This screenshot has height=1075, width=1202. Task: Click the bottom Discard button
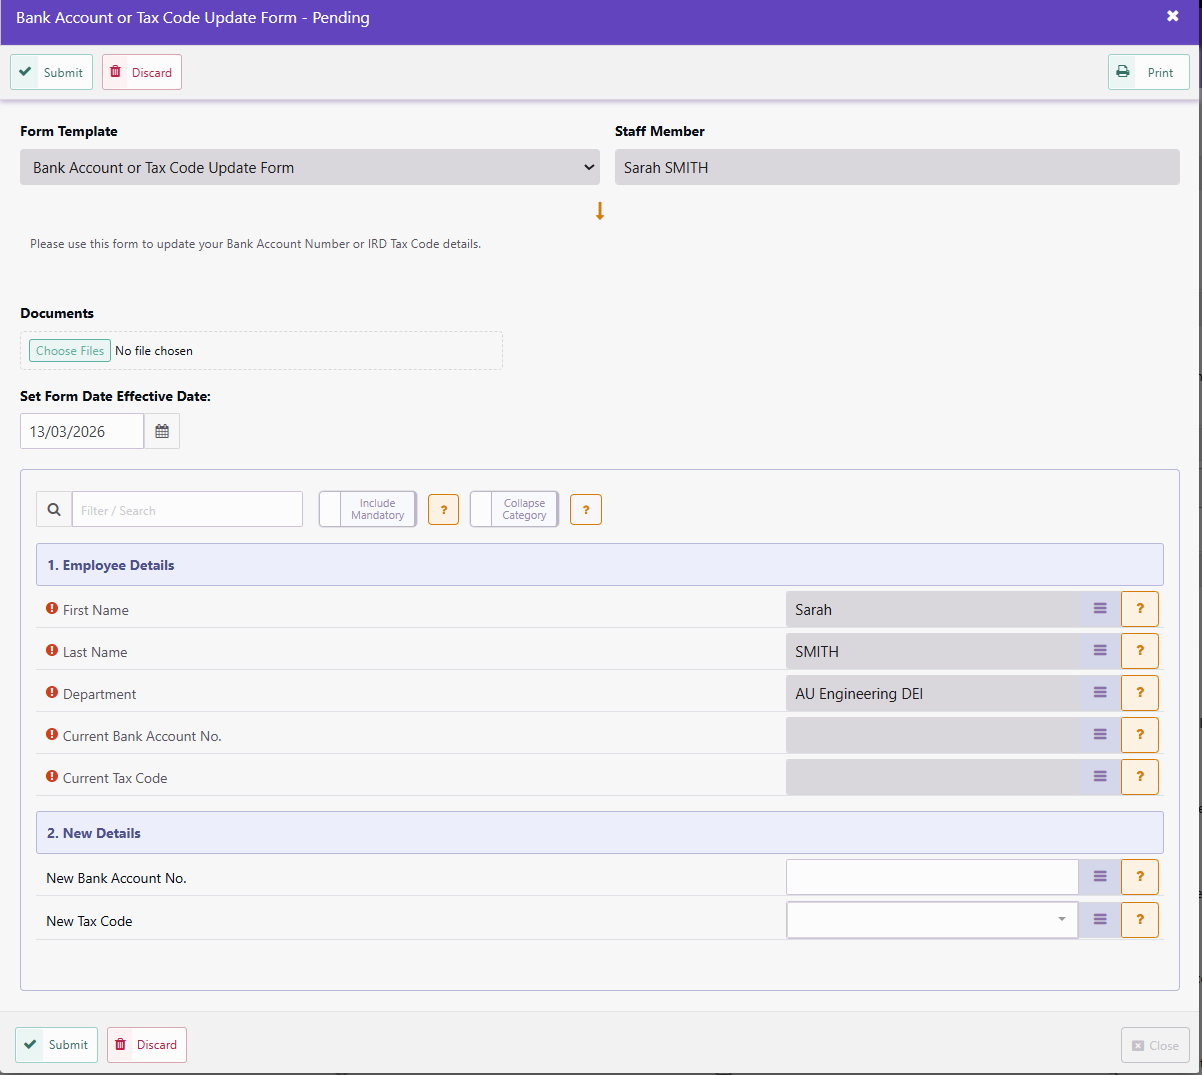tap(146, 1045)
